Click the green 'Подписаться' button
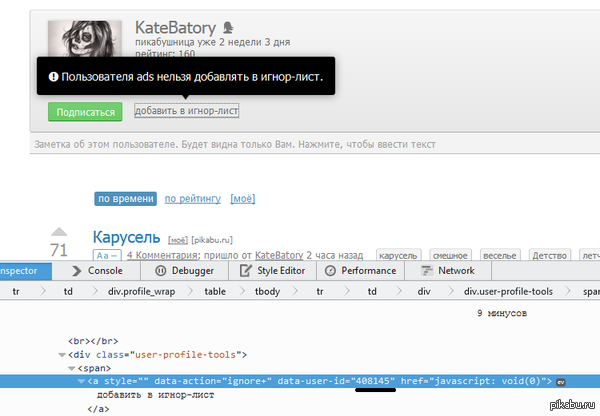The image size is (600, 416). pyautogui.click(x=85, y=112)
